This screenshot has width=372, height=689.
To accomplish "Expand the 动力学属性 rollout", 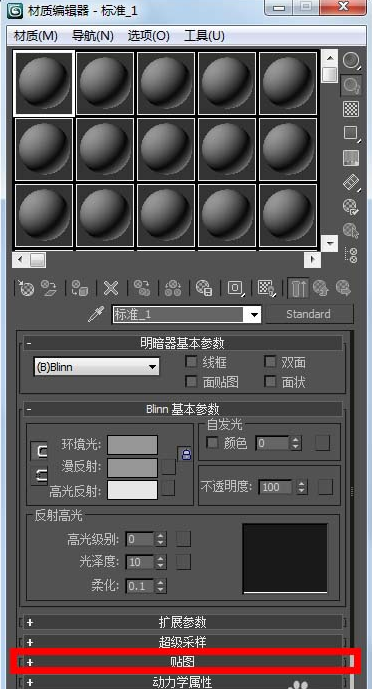I will (183, 682).
